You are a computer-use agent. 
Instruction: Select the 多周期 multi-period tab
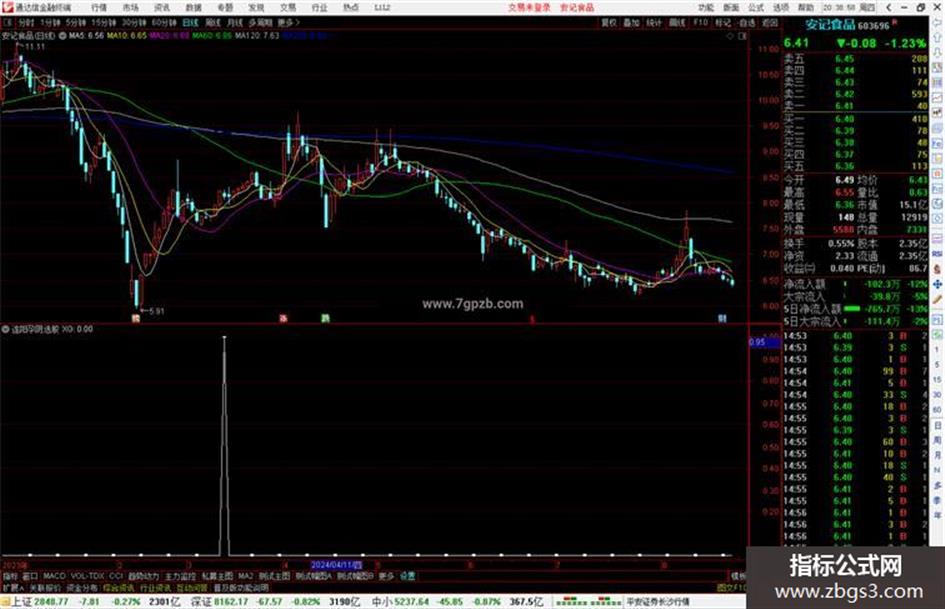[260, 23]
